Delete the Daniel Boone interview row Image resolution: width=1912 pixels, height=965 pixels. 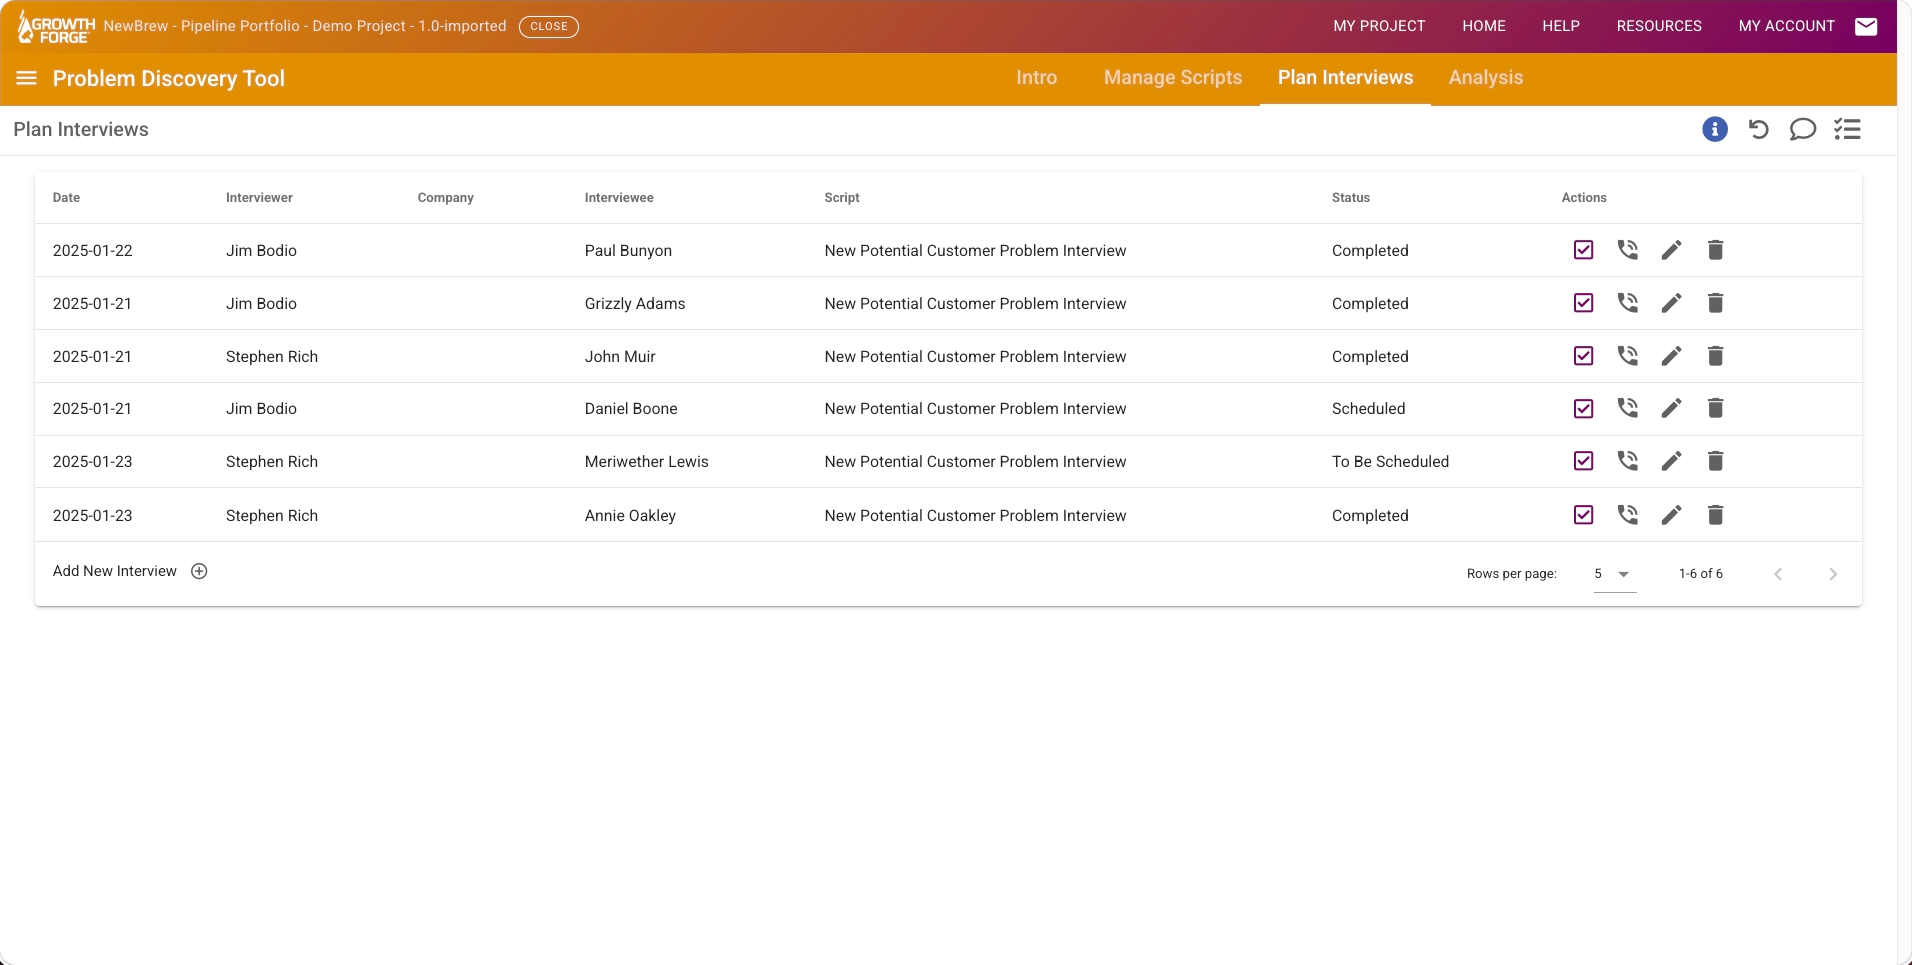tap(1716, 408)
